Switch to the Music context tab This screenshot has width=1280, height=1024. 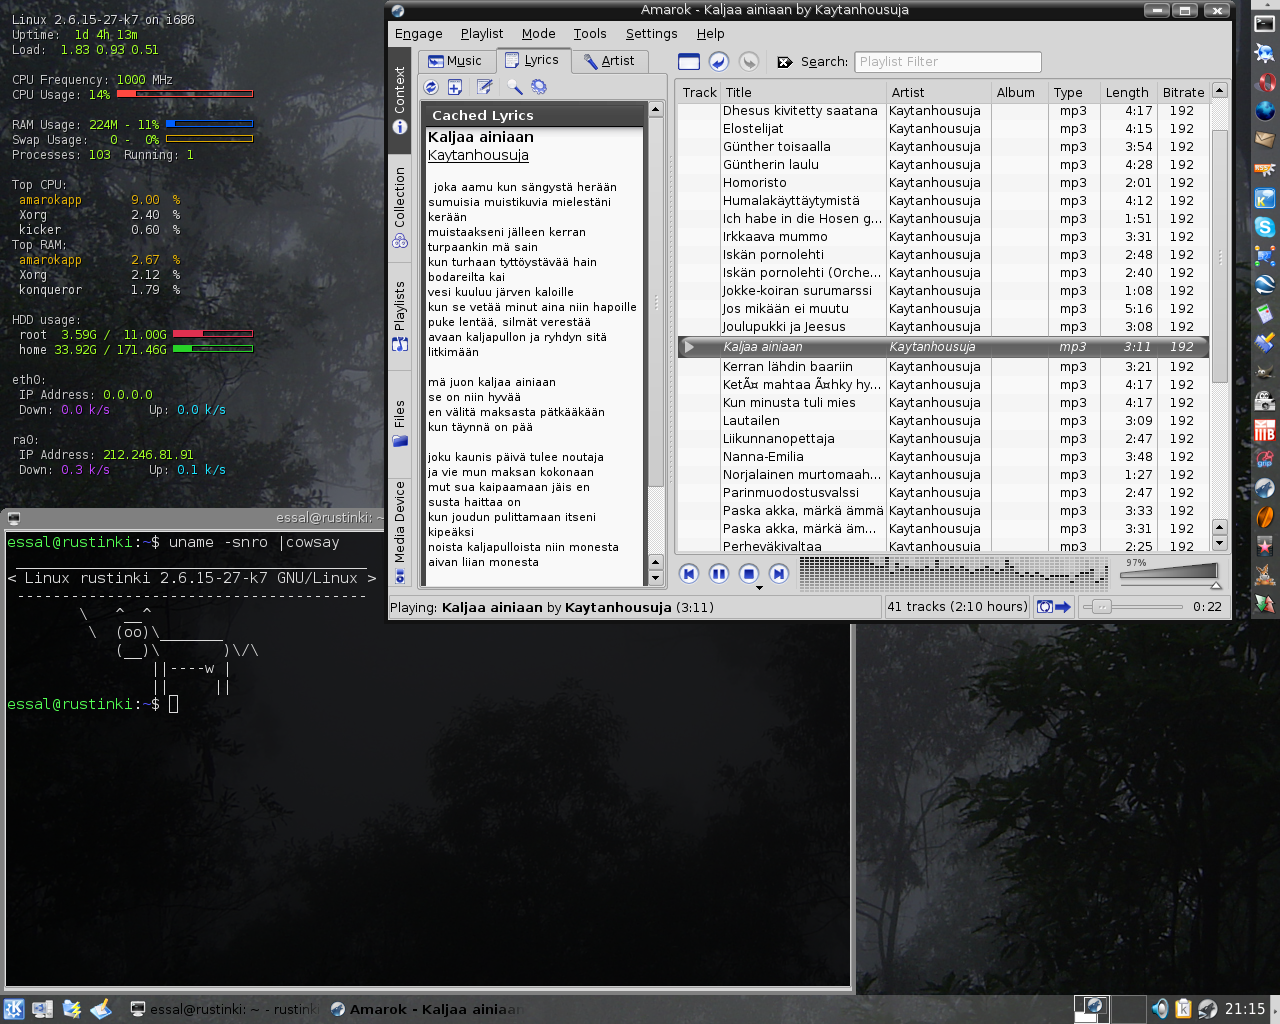(x=456, y=61)
